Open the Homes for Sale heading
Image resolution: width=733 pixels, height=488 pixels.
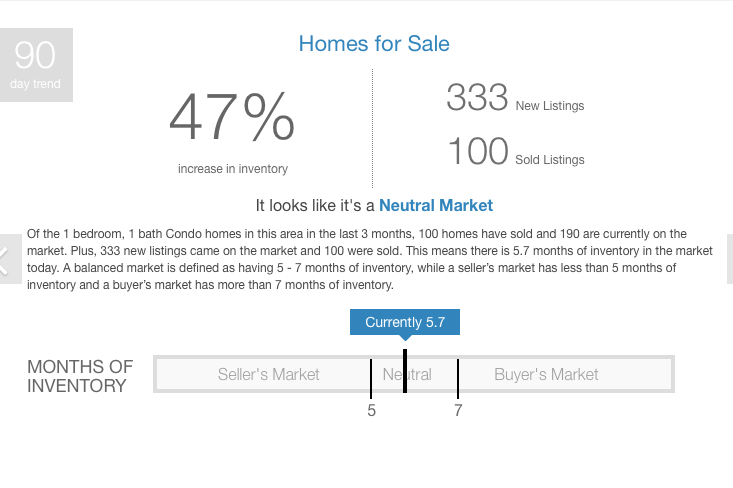click(x=374, y=44)
